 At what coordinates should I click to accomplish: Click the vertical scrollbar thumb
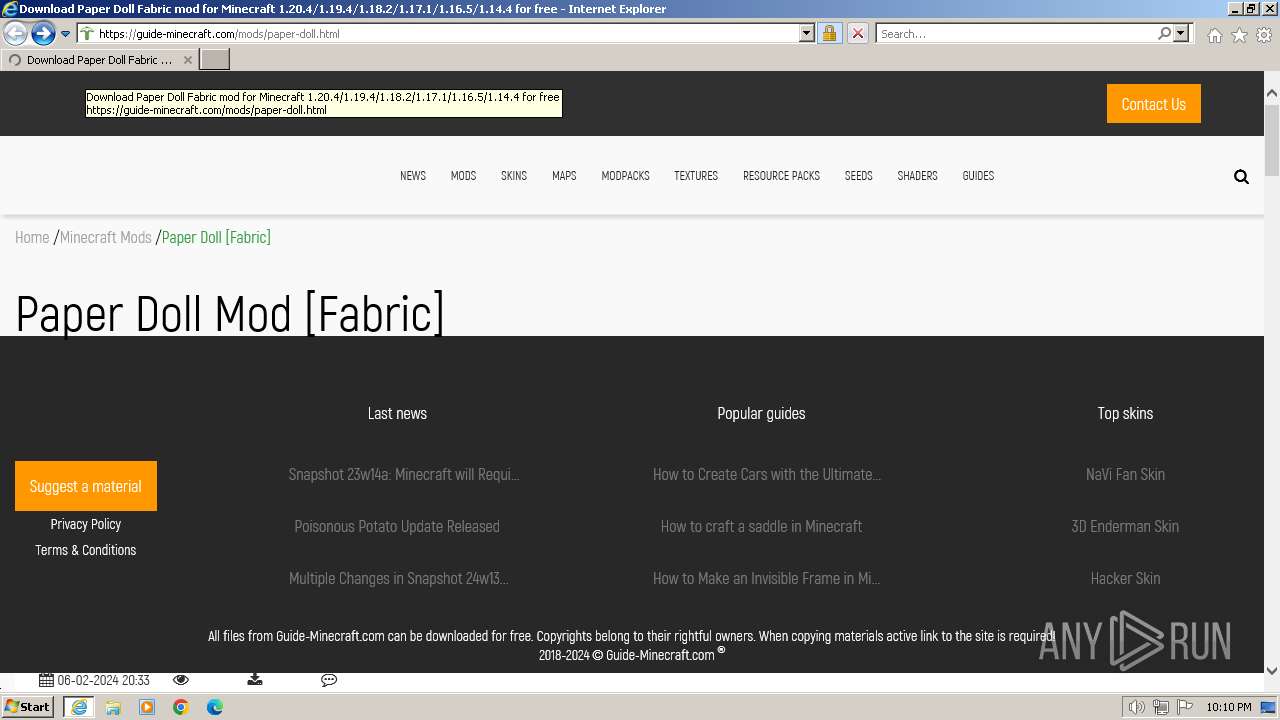click(1272, 140)
